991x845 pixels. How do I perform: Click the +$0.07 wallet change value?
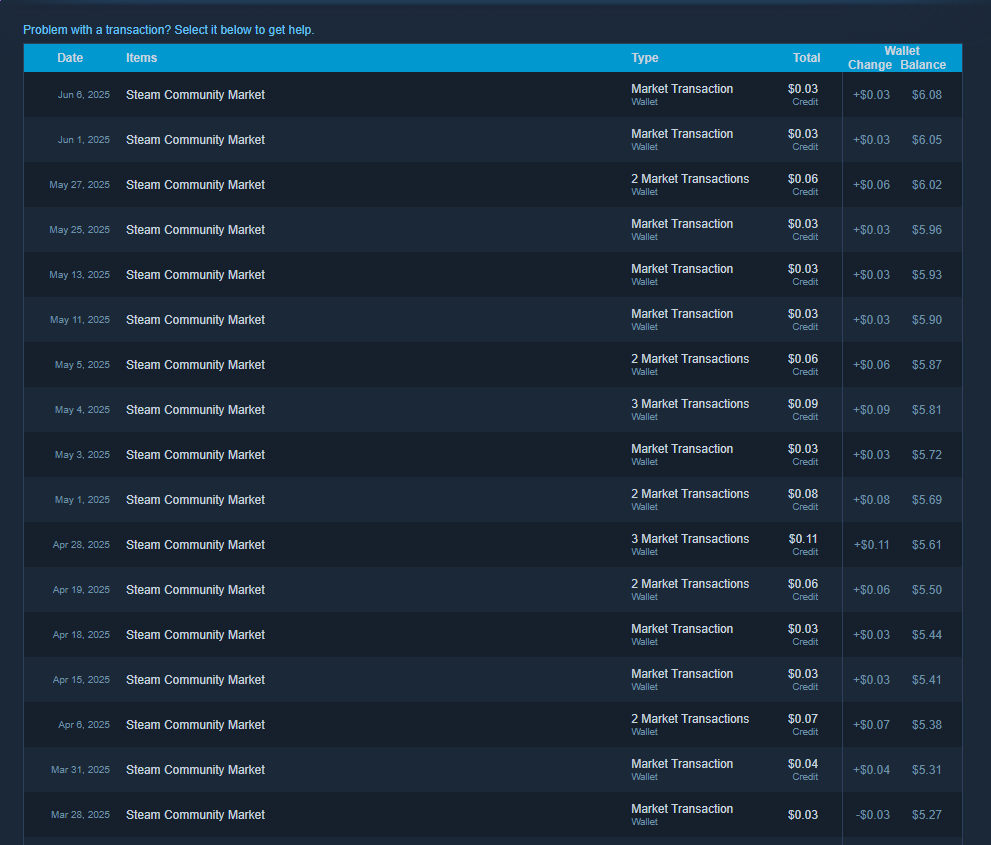pos(872,724)
